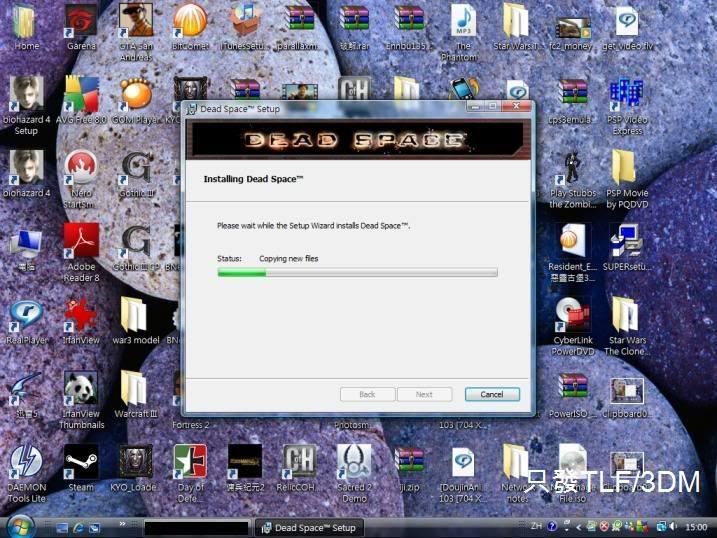Viewport: 717px width, 538px height.
Task: Open Adobe Reader 8 desktop icon
Action: [x=81, y=242]
